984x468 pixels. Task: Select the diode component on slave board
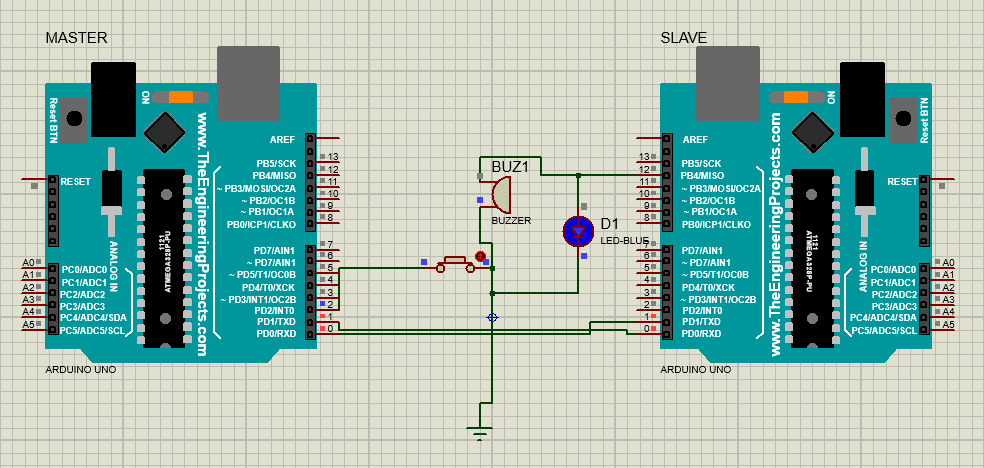[865, 193]
